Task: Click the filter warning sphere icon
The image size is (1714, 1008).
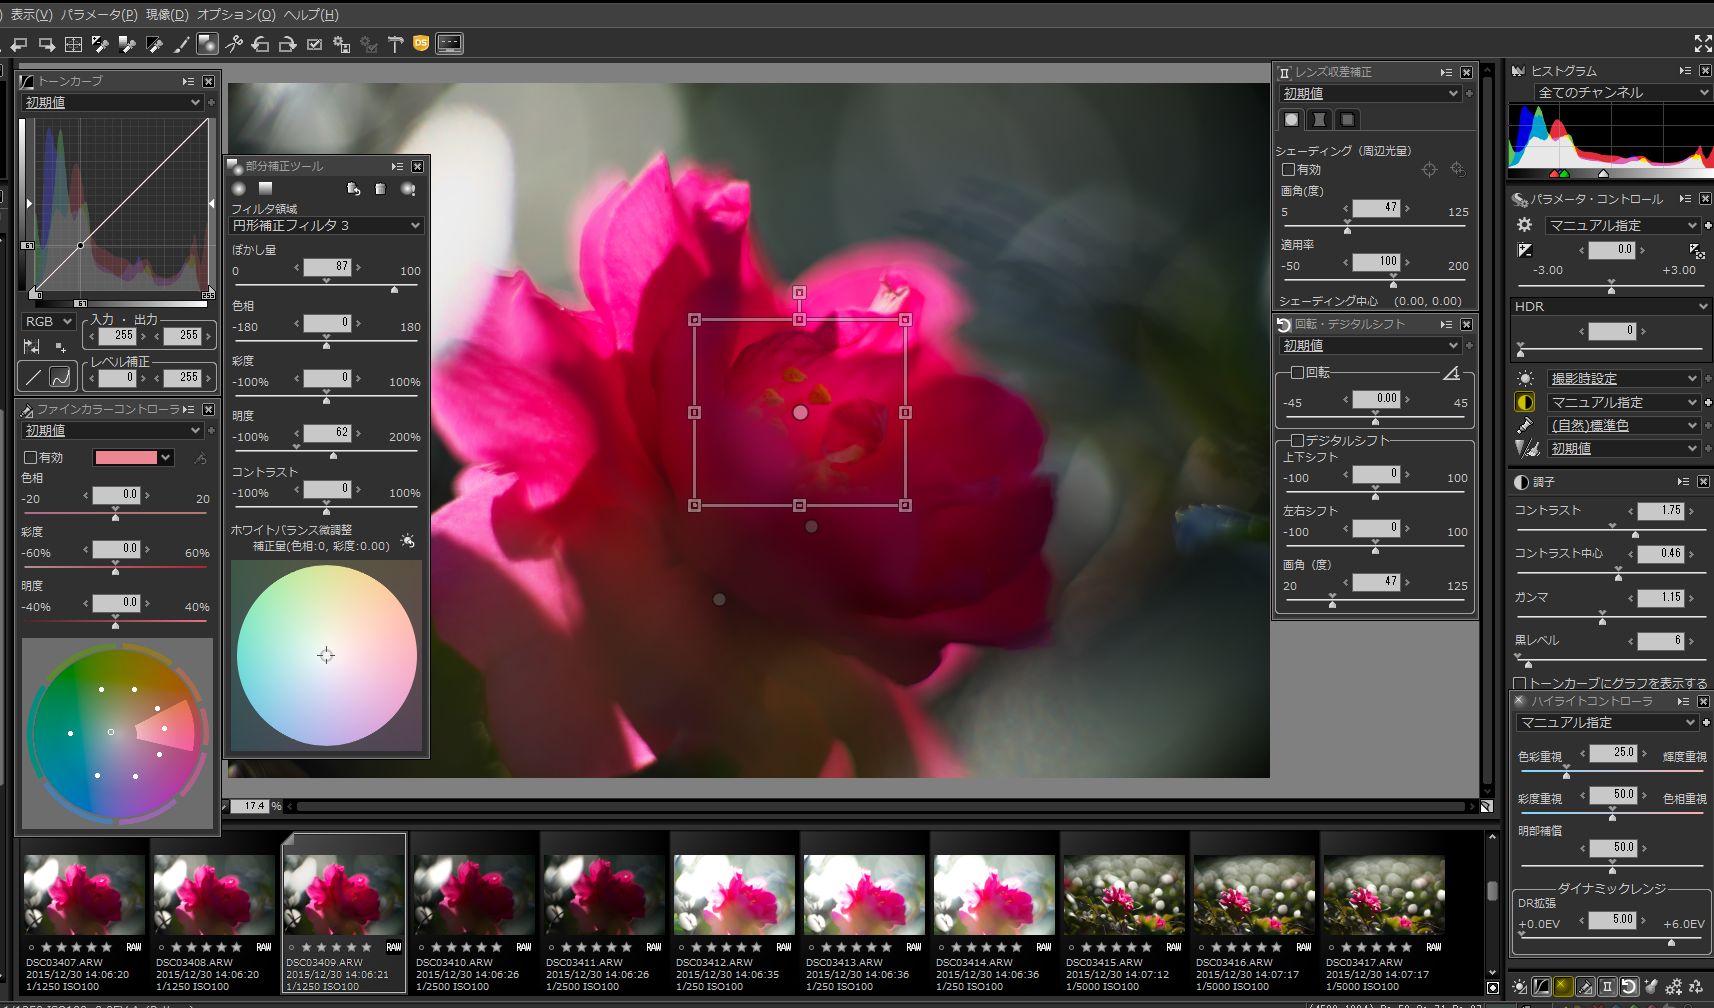Action: click(408, 189)
